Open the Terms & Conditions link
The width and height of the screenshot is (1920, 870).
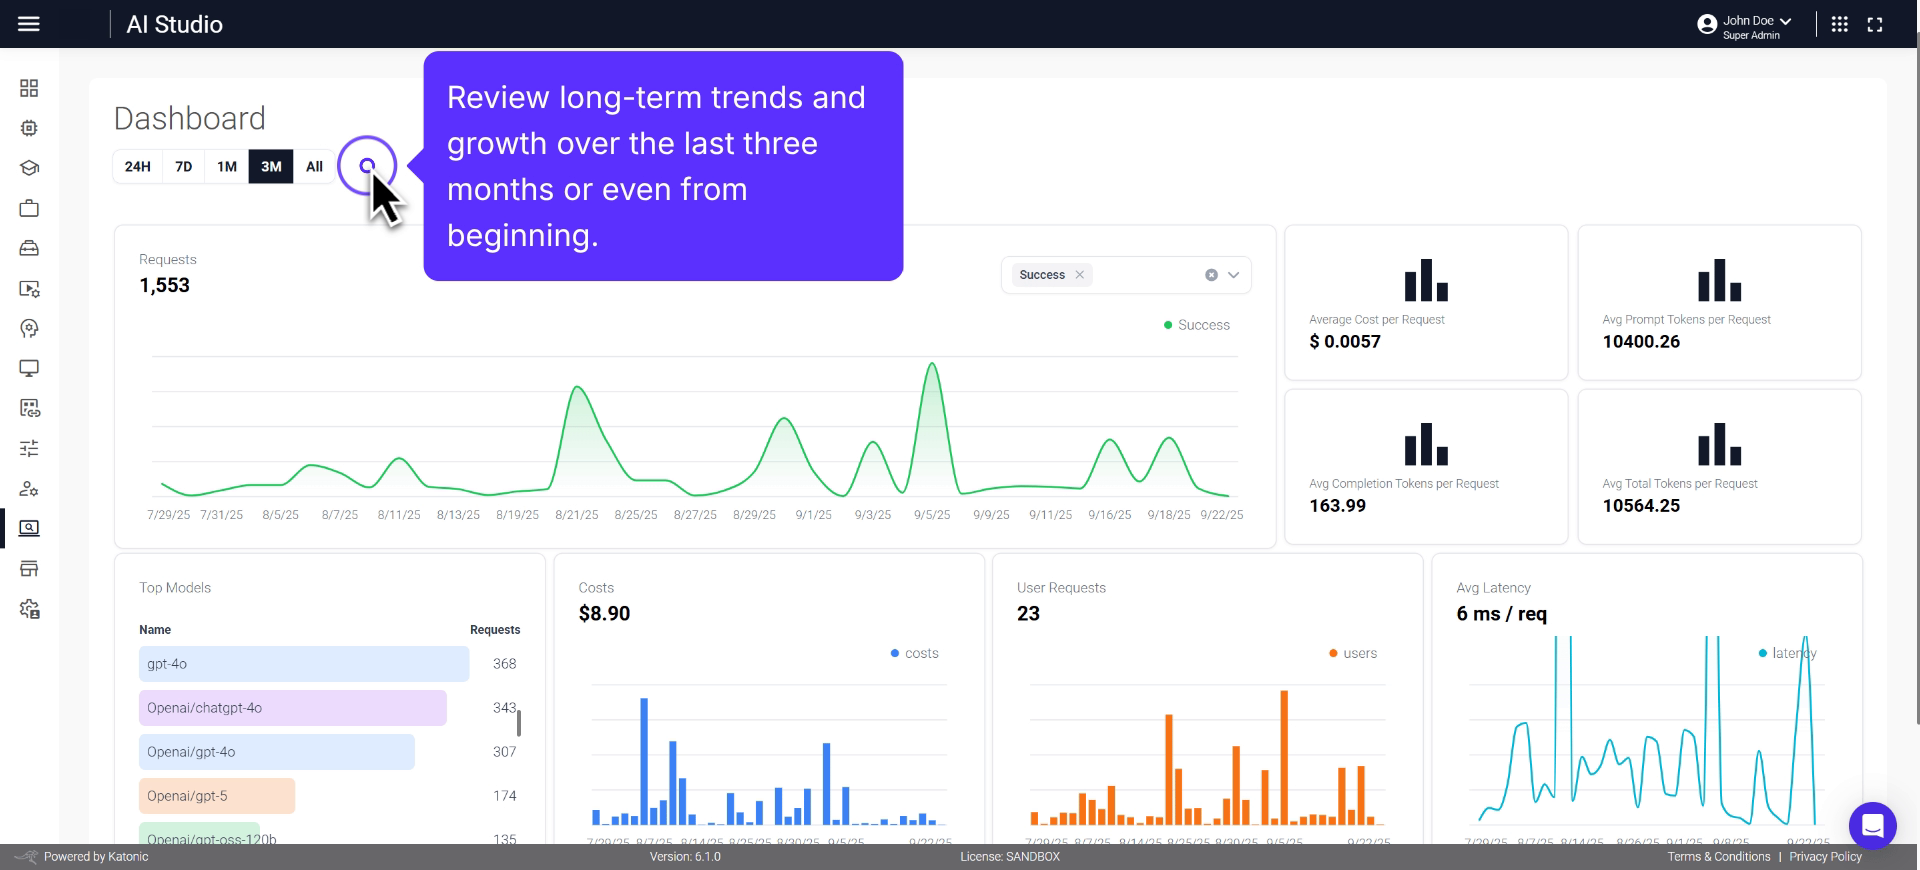1718,857
